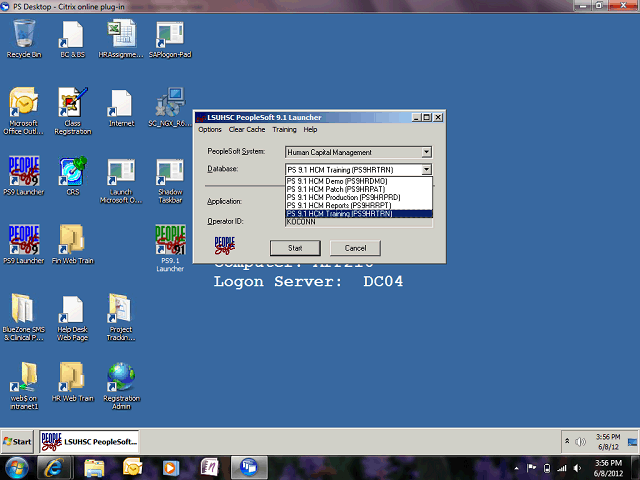Screen dimensions: 640x480
Task: Click the volume speaker icon in host tray
Action: coord(577,468)
